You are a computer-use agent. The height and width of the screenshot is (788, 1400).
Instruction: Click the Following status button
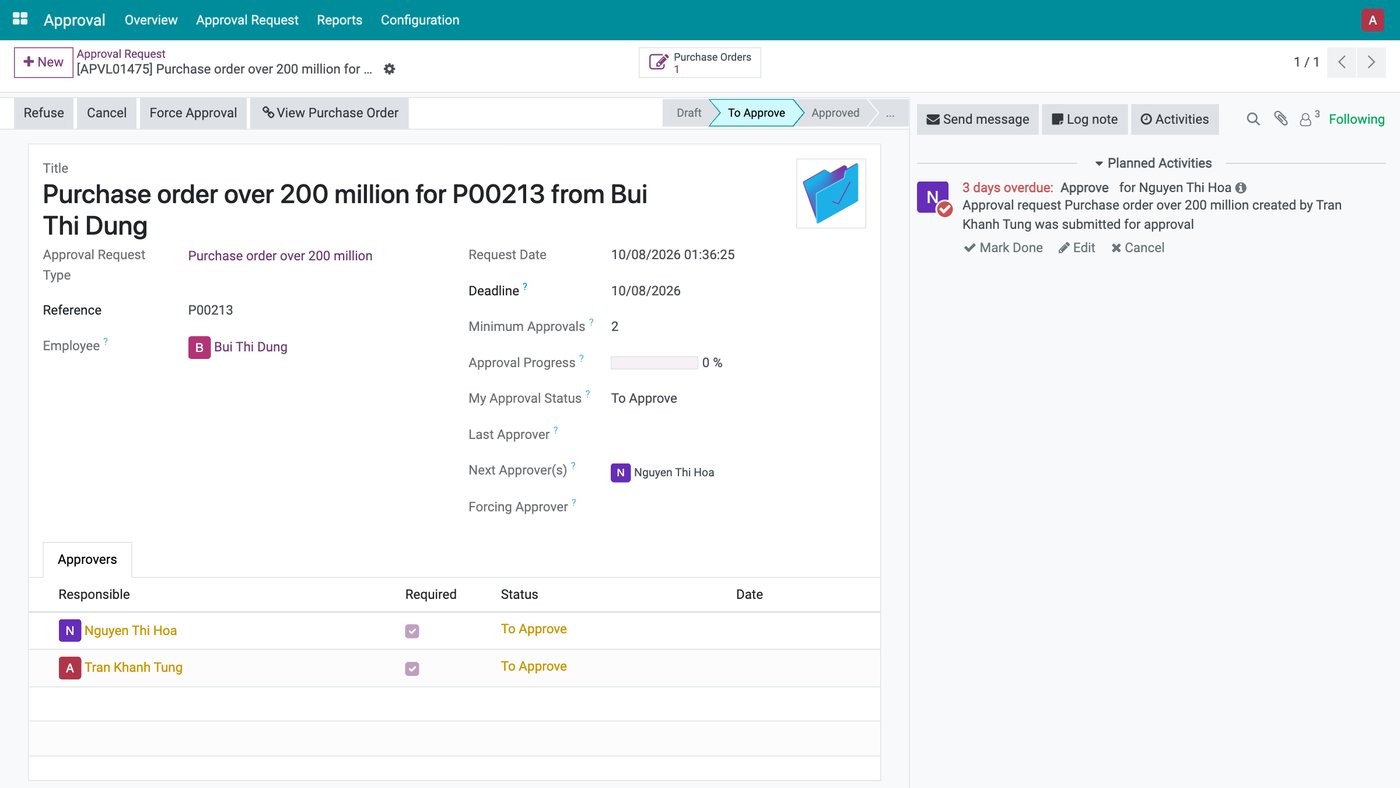pos(1357,119)
